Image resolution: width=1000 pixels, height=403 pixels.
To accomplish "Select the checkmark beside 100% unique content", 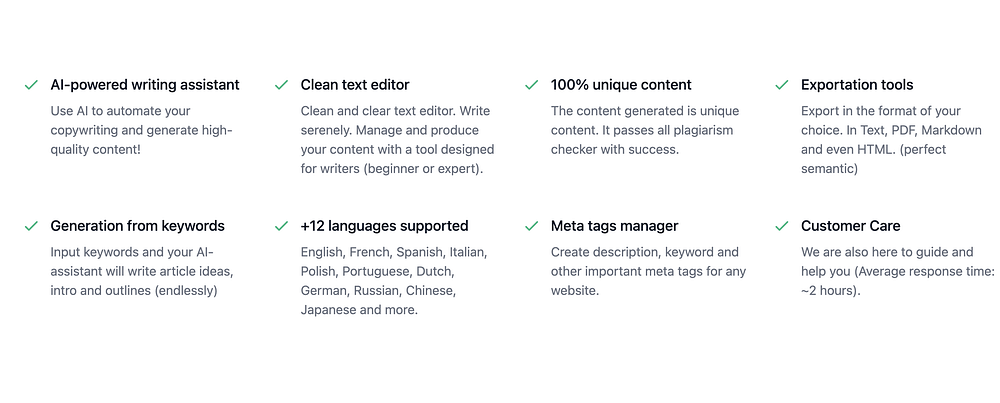I will point(531,85).
